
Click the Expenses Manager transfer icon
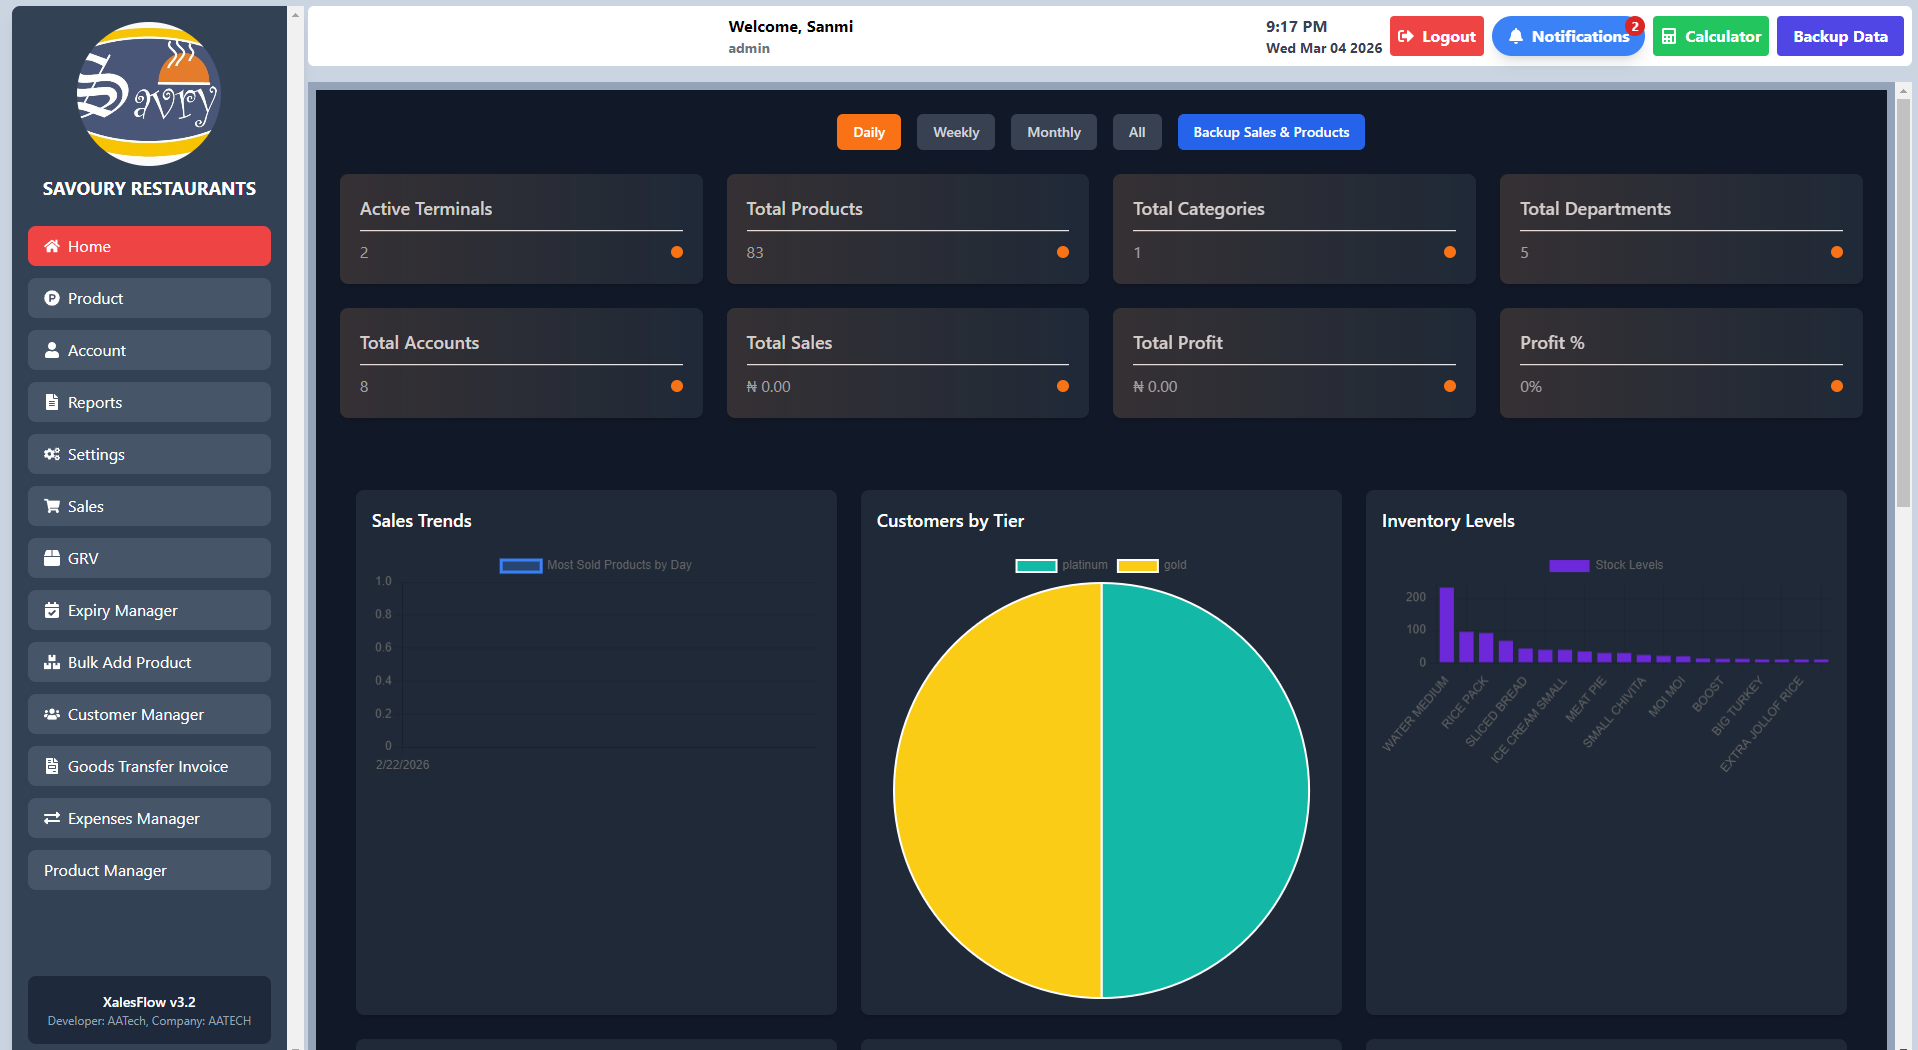[52, 818]
